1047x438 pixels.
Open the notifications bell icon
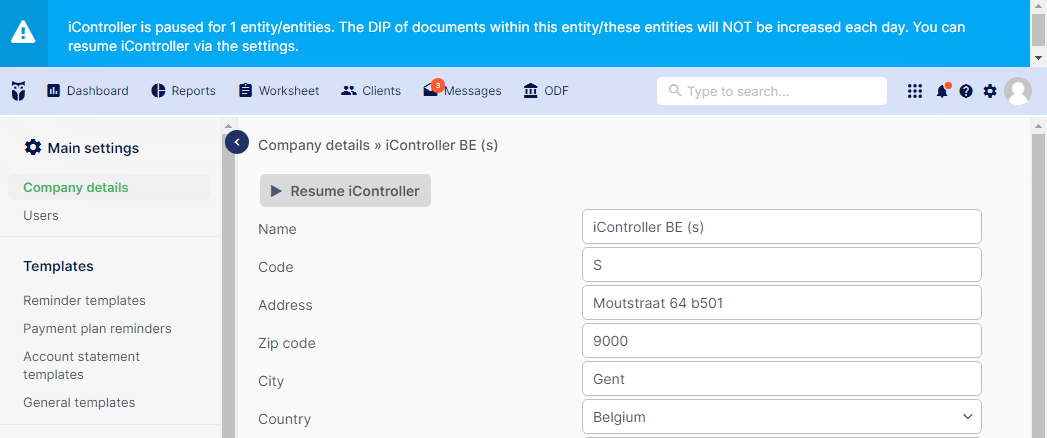click(x=942, y=91)
